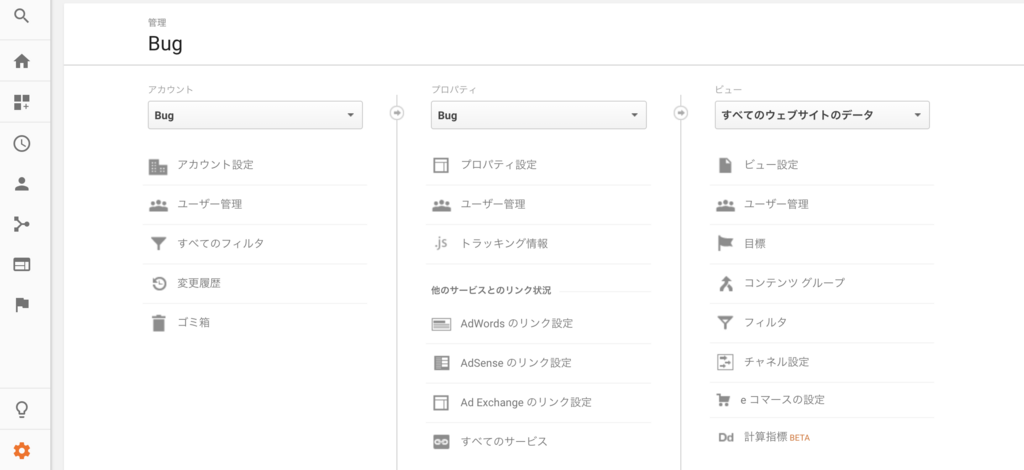
Task: Open ゴミ箱 link
Action: click(193, 322)
